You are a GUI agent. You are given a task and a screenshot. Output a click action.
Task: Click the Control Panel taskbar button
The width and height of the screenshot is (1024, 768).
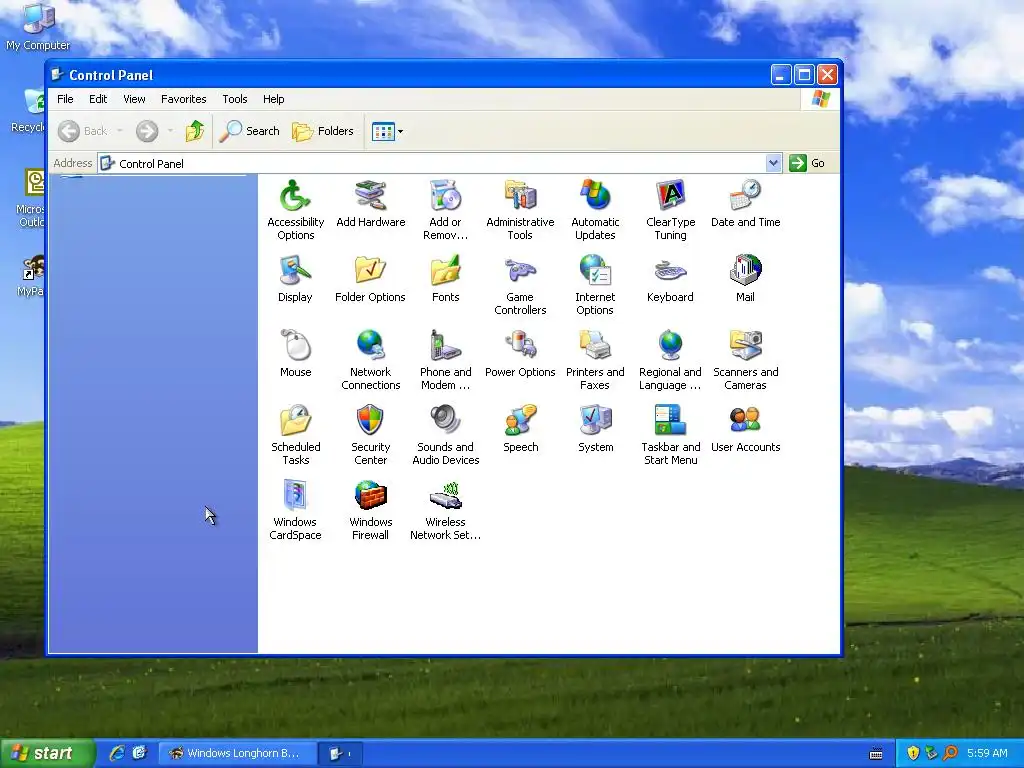point(340,754)
